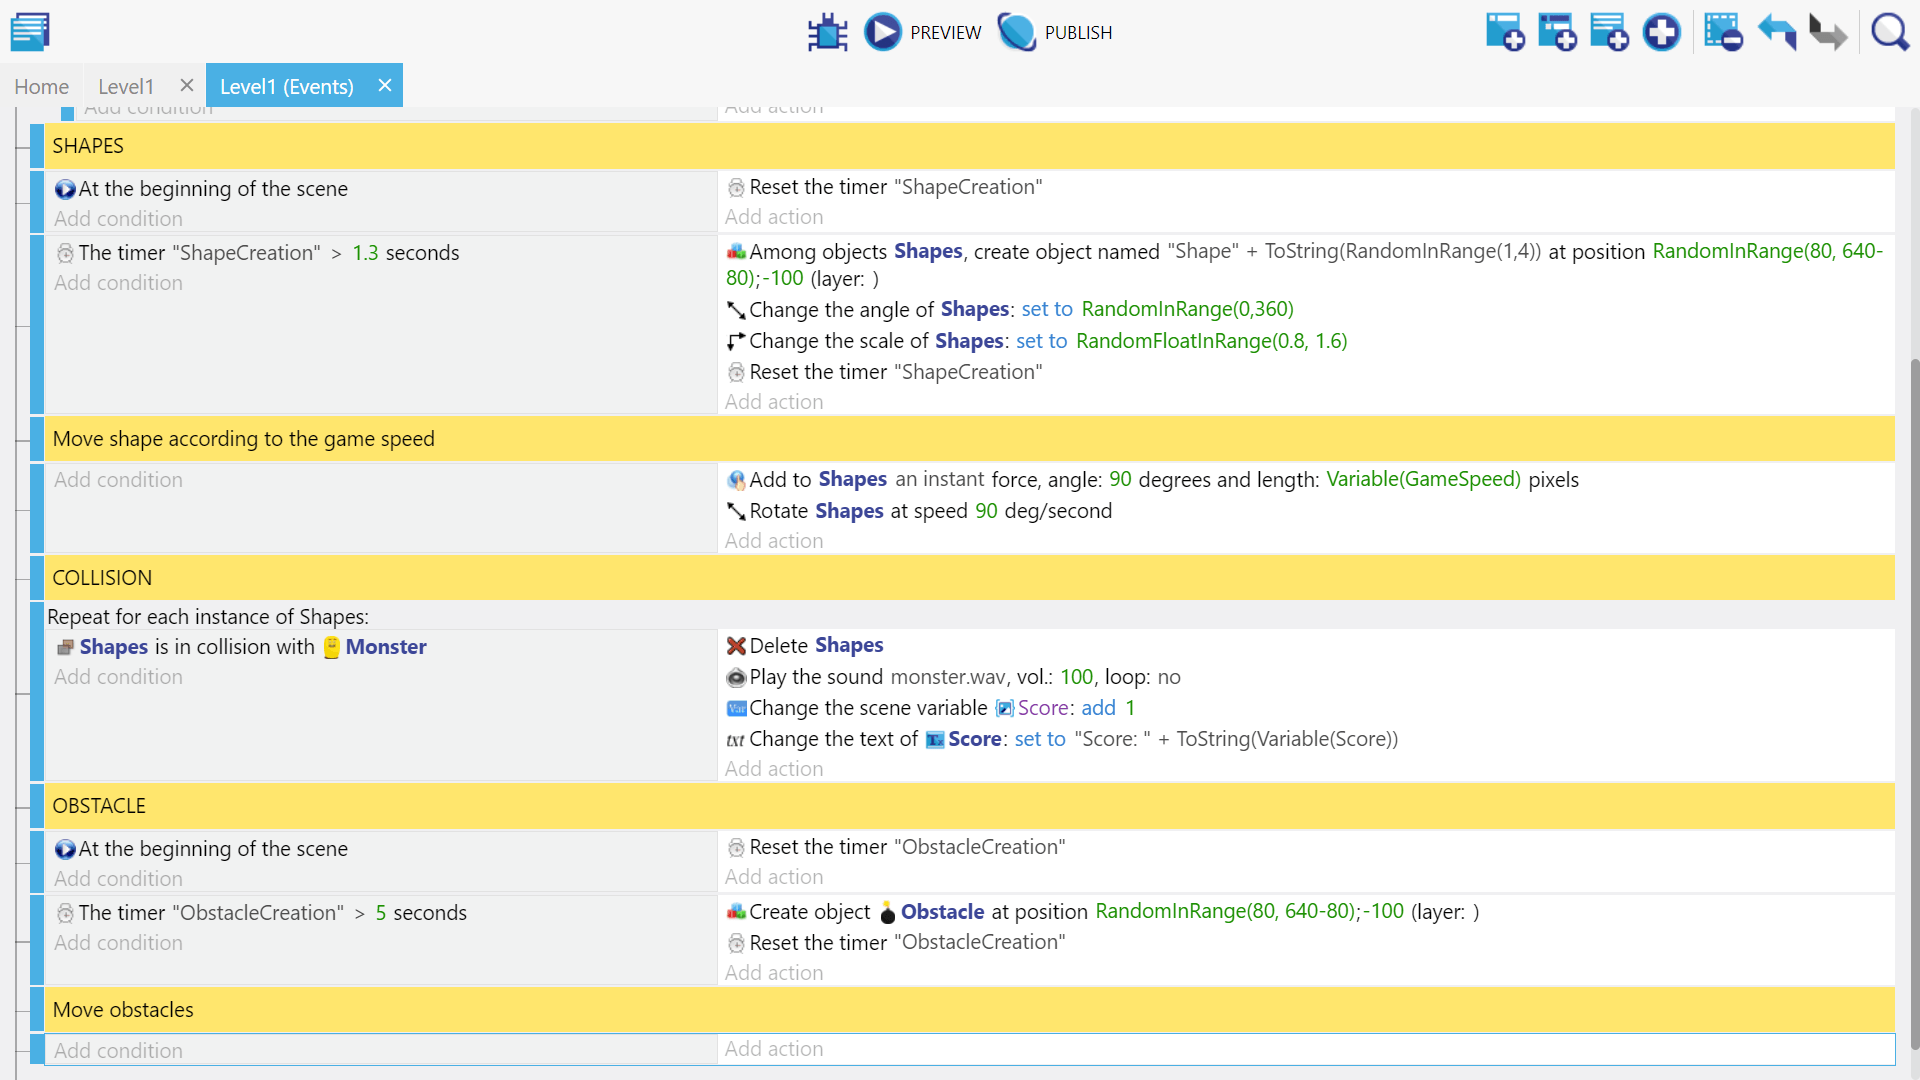1920x1080 pixels.
Task: Click Add action under Move obstacles
Action: [x=774, y=1049]
